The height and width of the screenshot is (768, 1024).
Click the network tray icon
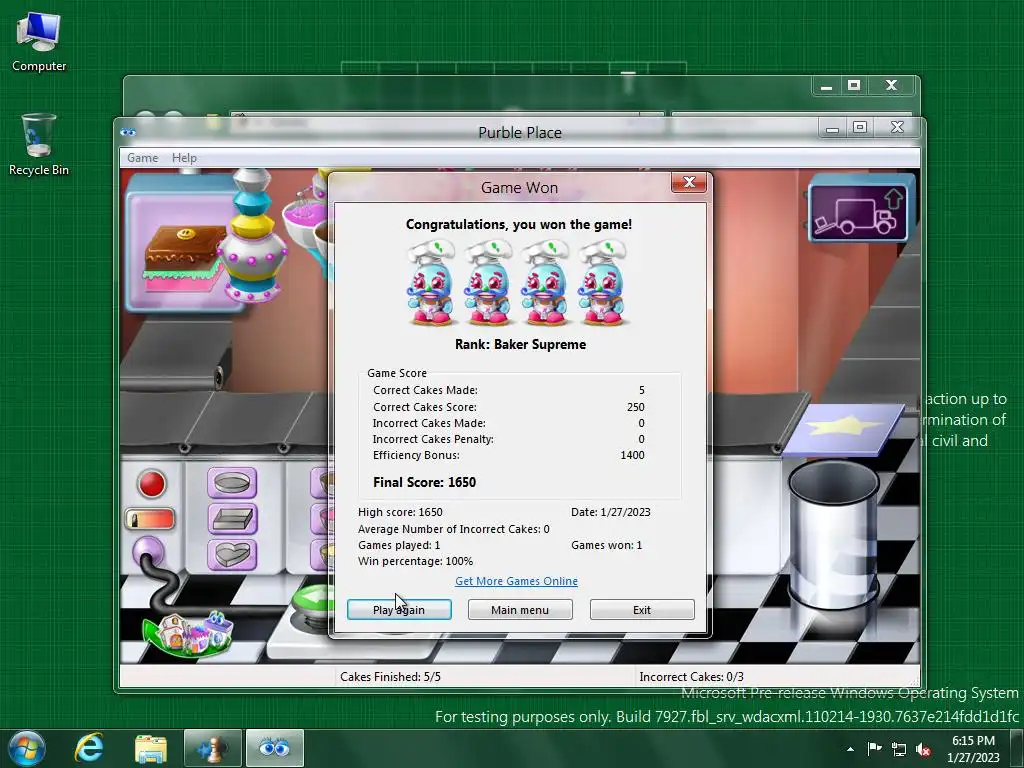[x=899, y=749]
